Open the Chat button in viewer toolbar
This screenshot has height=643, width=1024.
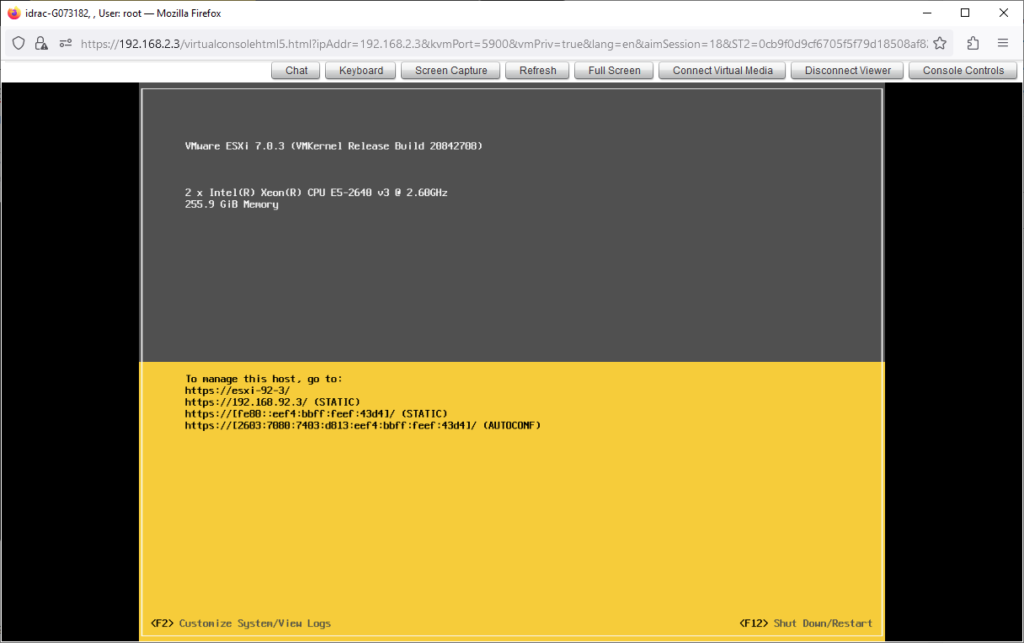pyautogui.click(x=296, y=70)
